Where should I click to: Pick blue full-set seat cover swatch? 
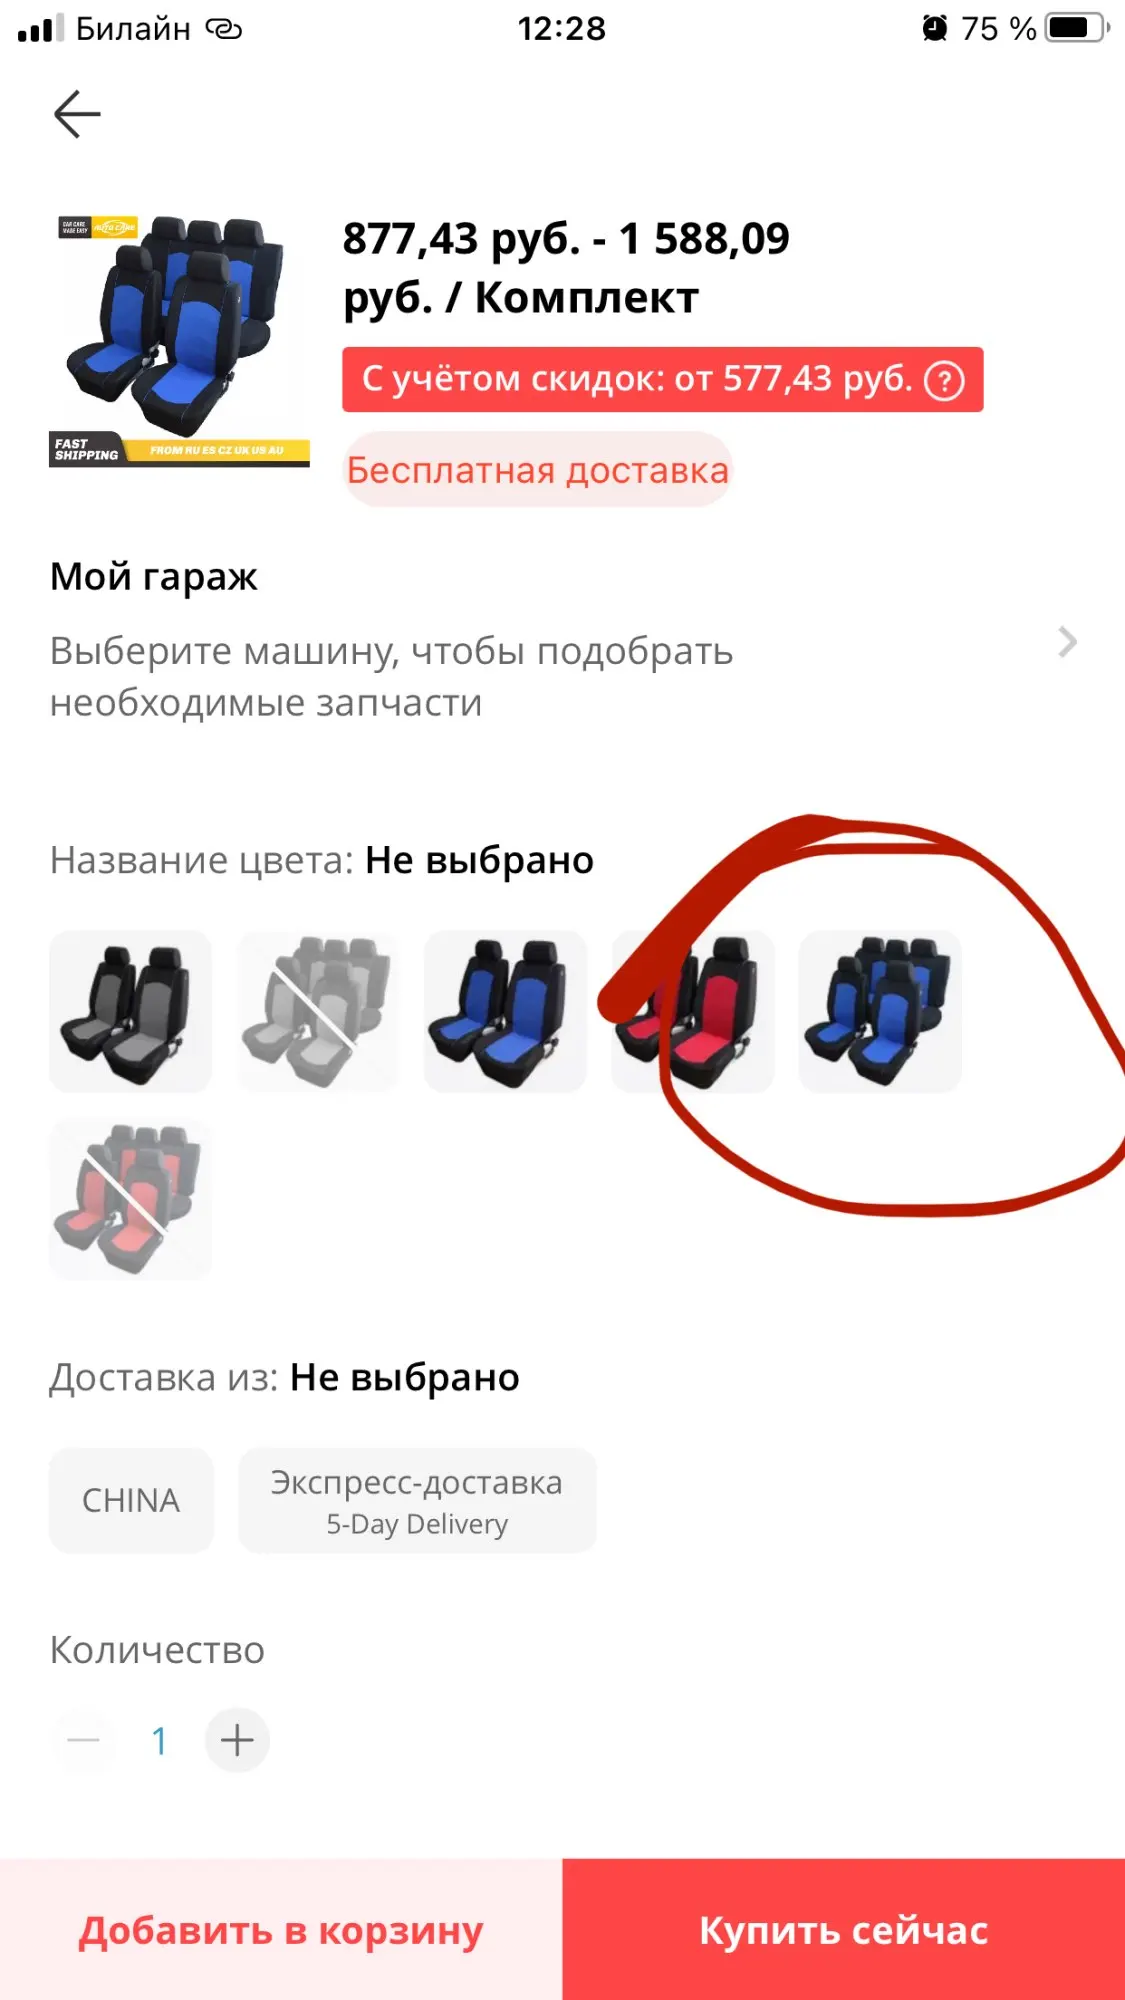[x=880, y=1011]
